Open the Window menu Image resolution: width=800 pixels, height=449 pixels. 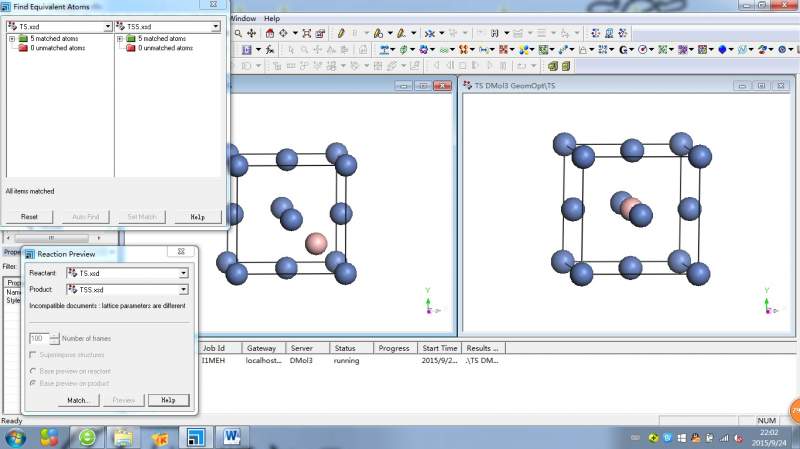242,18
